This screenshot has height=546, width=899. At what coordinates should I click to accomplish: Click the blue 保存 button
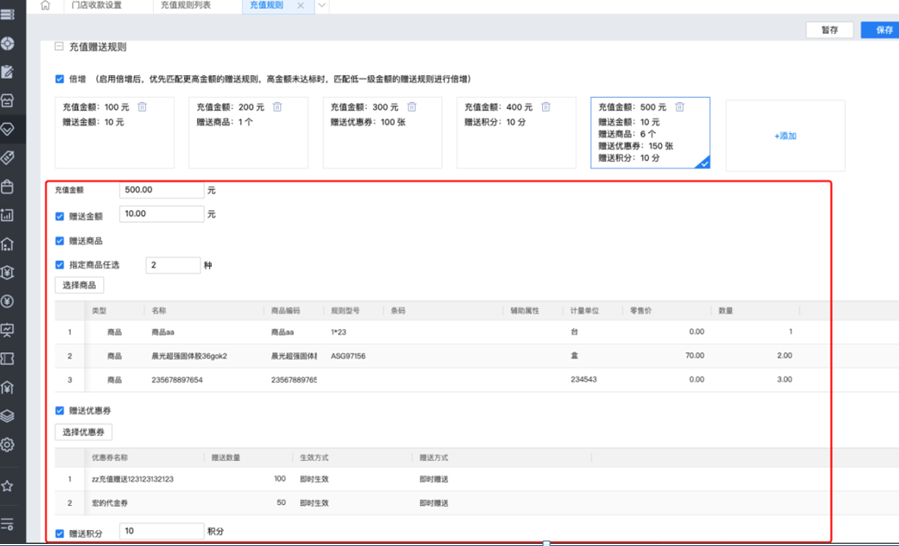pyautogui.click(x=883, y=30)
